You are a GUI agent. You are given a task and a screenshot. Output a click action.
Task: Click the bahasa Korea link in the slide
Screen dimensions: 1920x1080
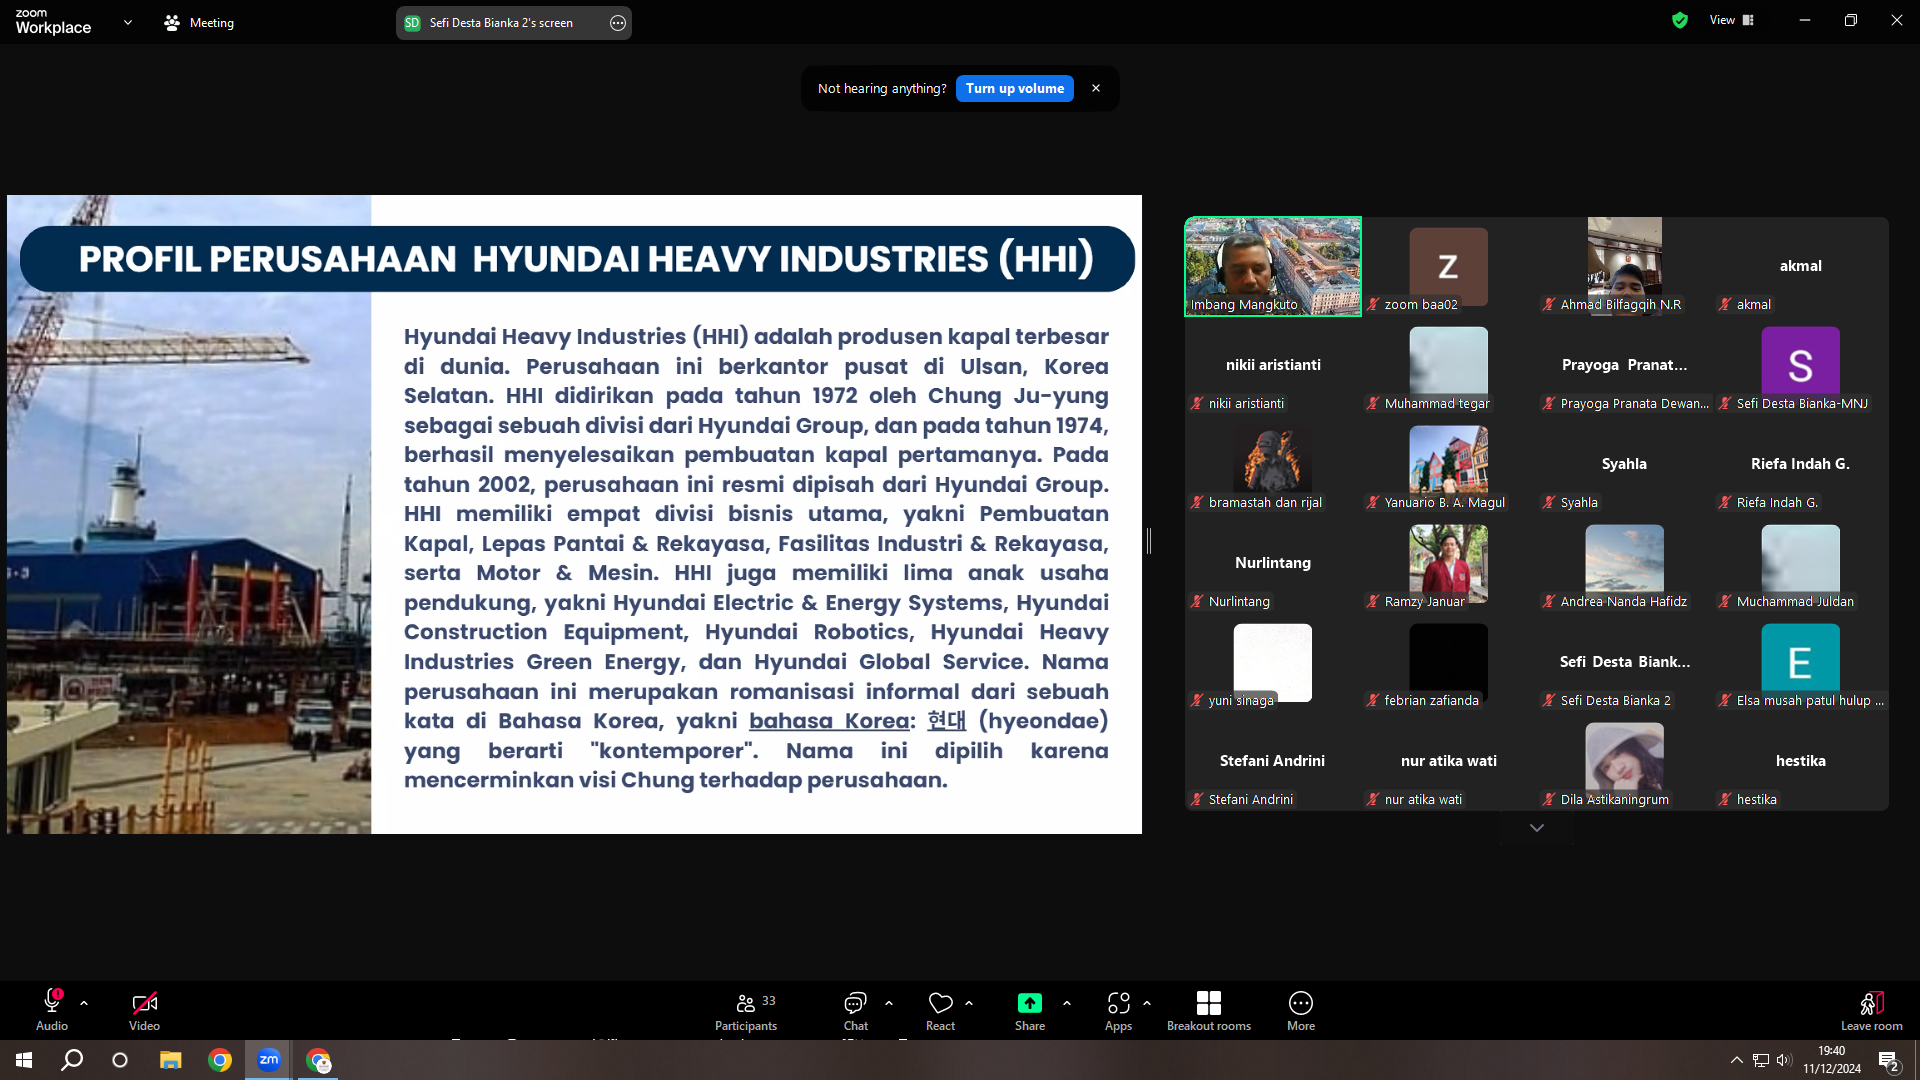(829, 721)
